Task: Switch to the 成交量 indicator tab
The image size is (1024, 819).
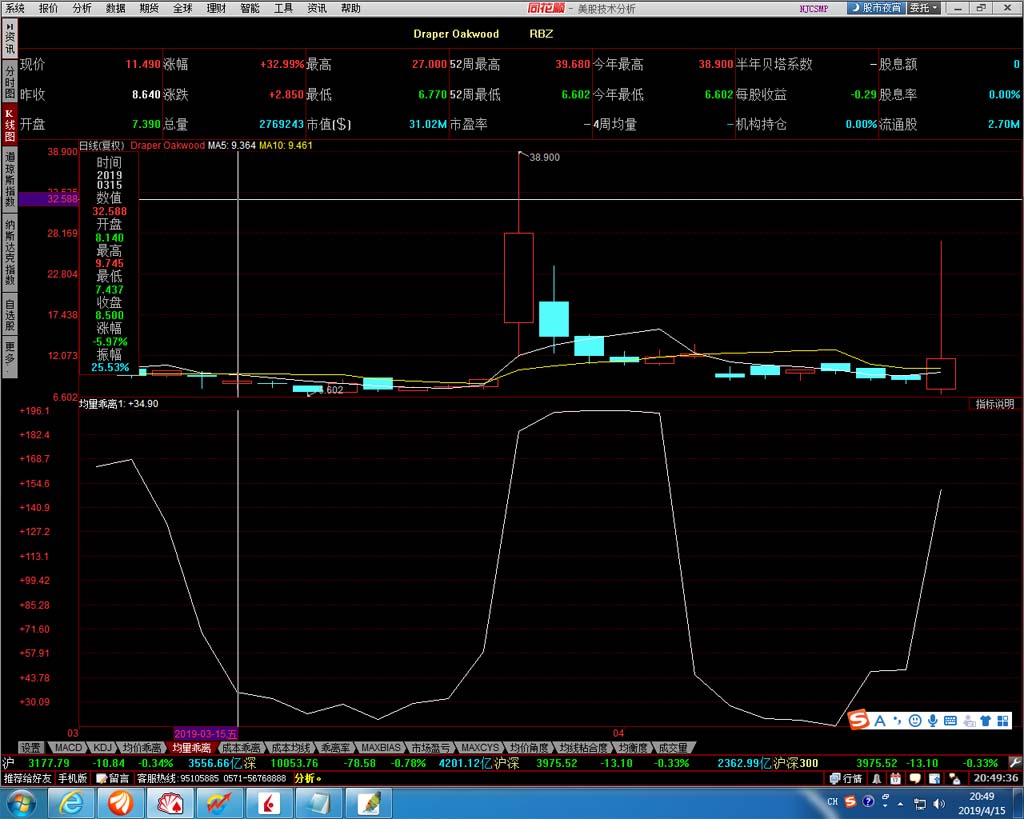Action: (673, 747)
